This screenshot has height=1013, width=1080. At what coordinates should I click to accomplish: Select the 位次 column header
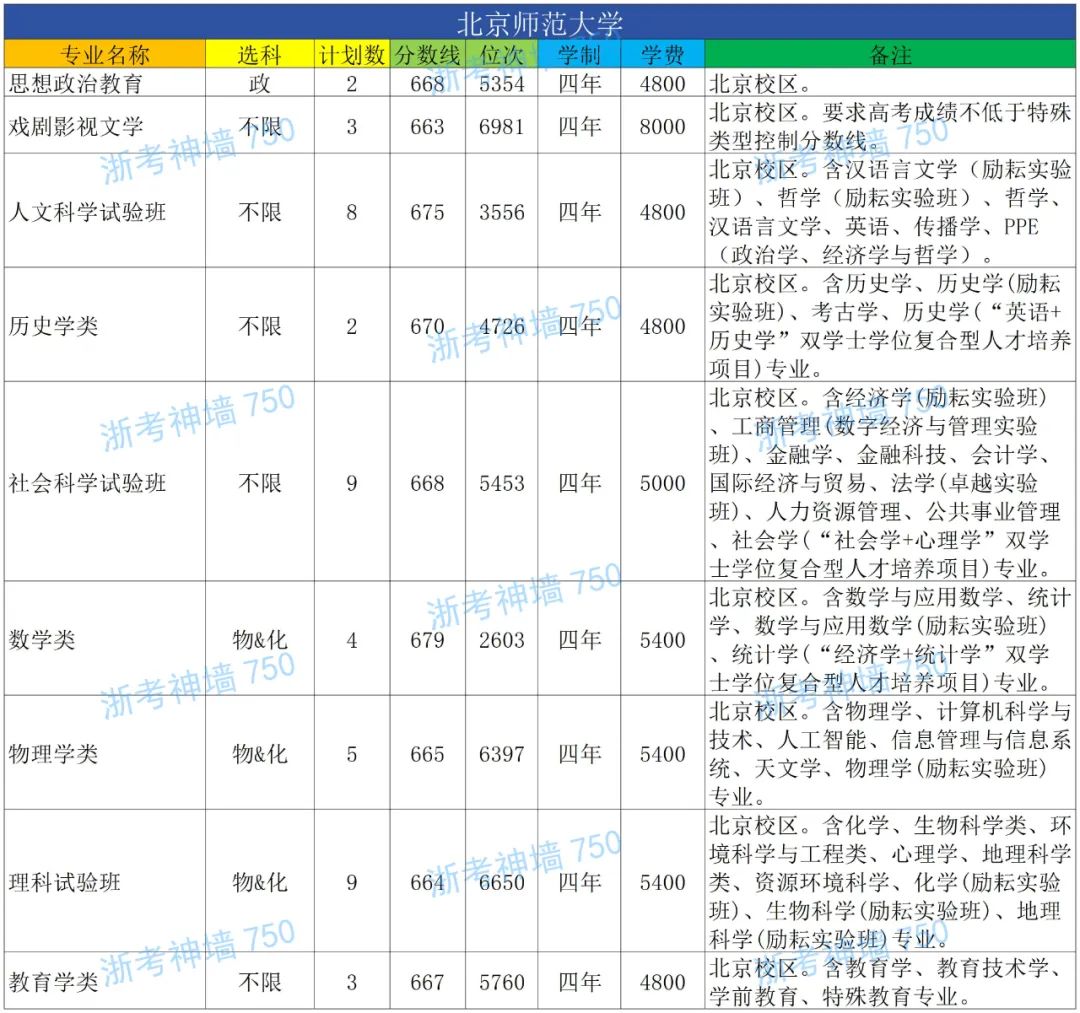click(501, 54)
